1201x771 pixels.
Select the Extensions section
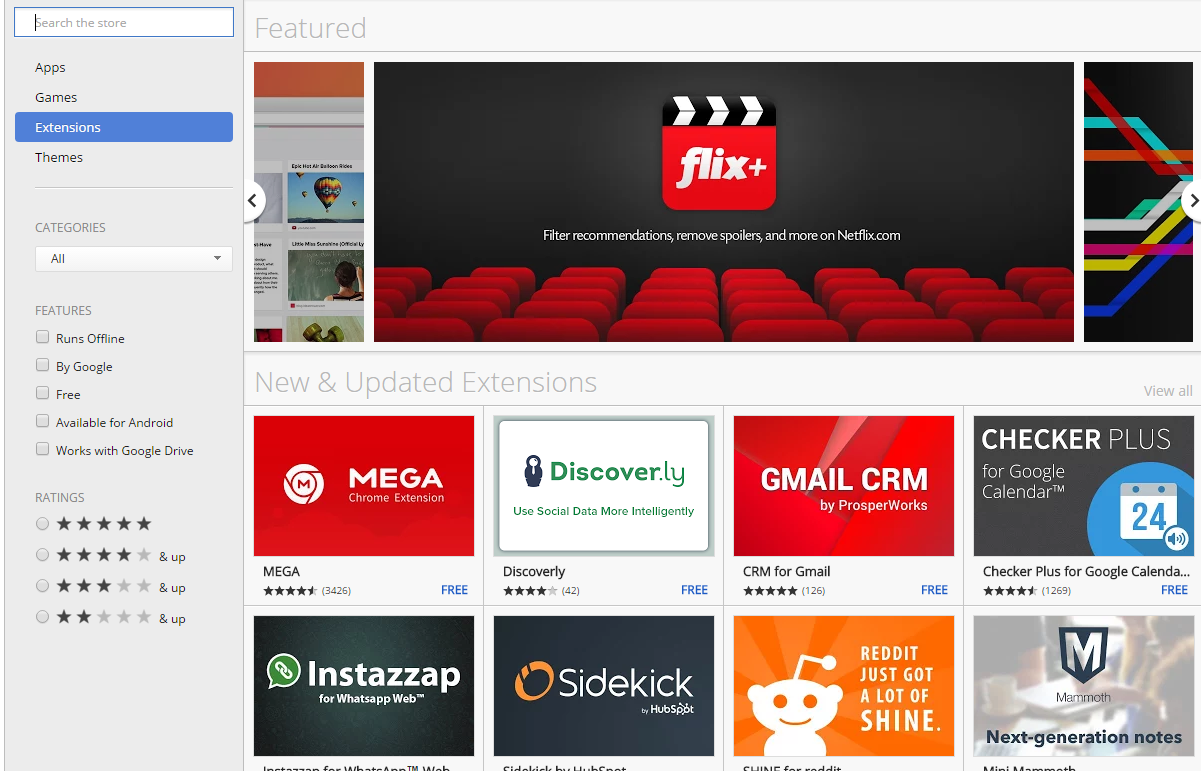[124, 127]
